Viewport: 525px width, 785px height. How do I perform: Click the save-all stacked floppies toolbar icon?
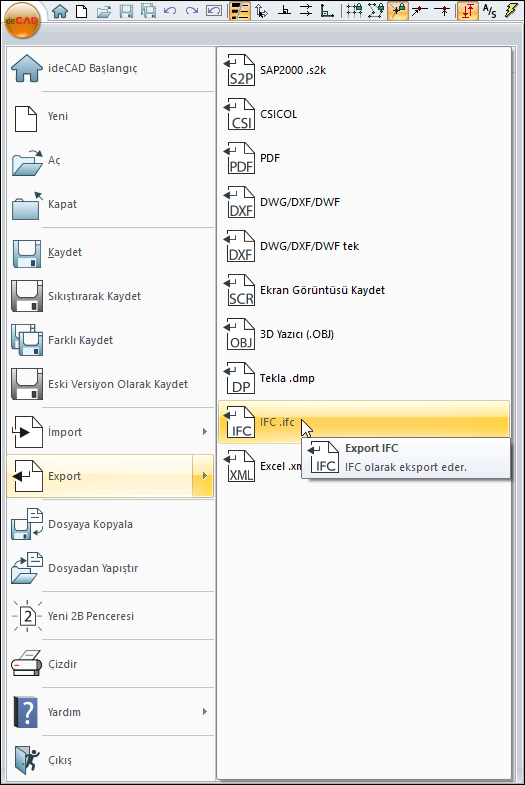click(x=148, y=11)
